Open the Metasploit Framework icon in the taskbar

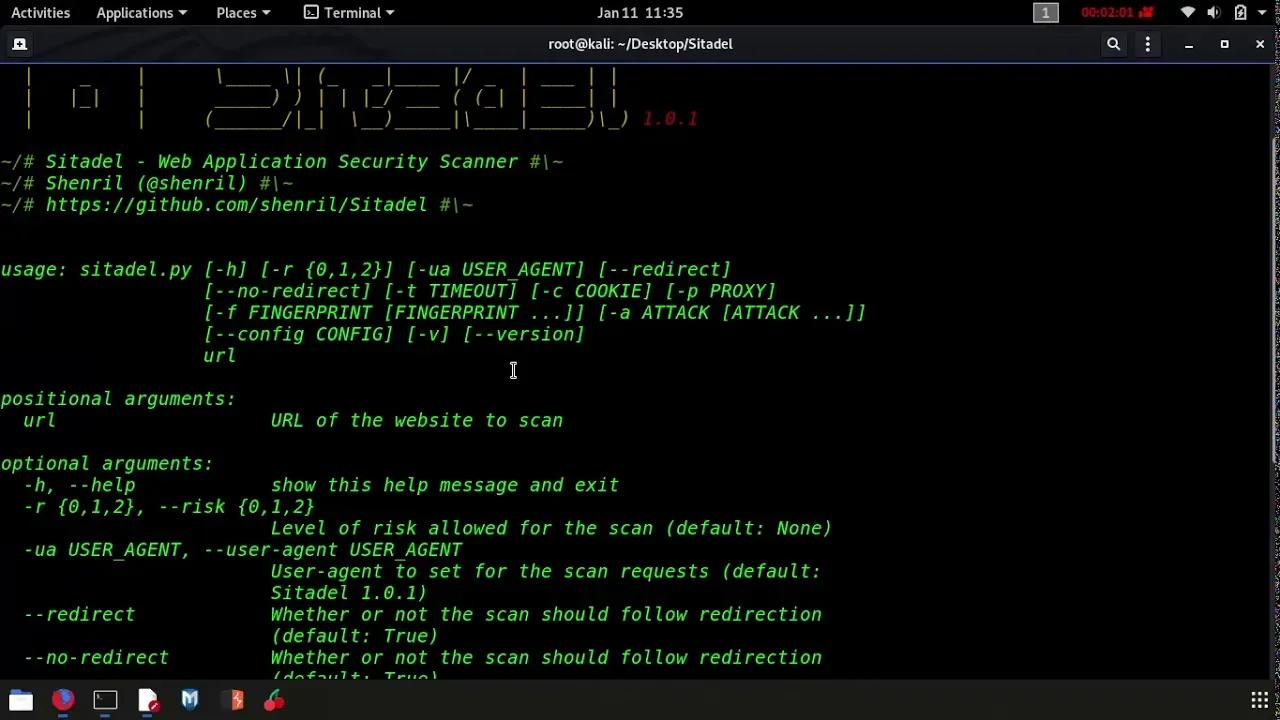(190, 700)
